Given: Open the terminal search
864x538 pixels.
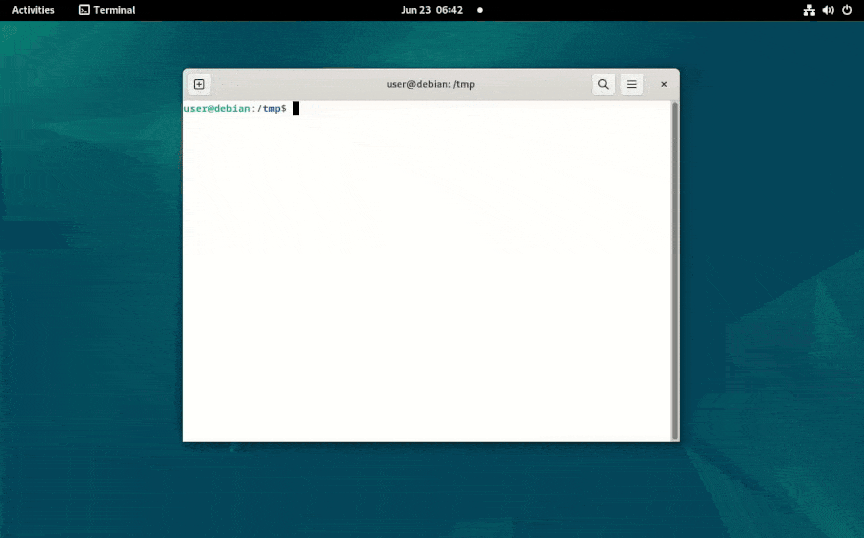Looking at the screenshot, I should point(603,84).
